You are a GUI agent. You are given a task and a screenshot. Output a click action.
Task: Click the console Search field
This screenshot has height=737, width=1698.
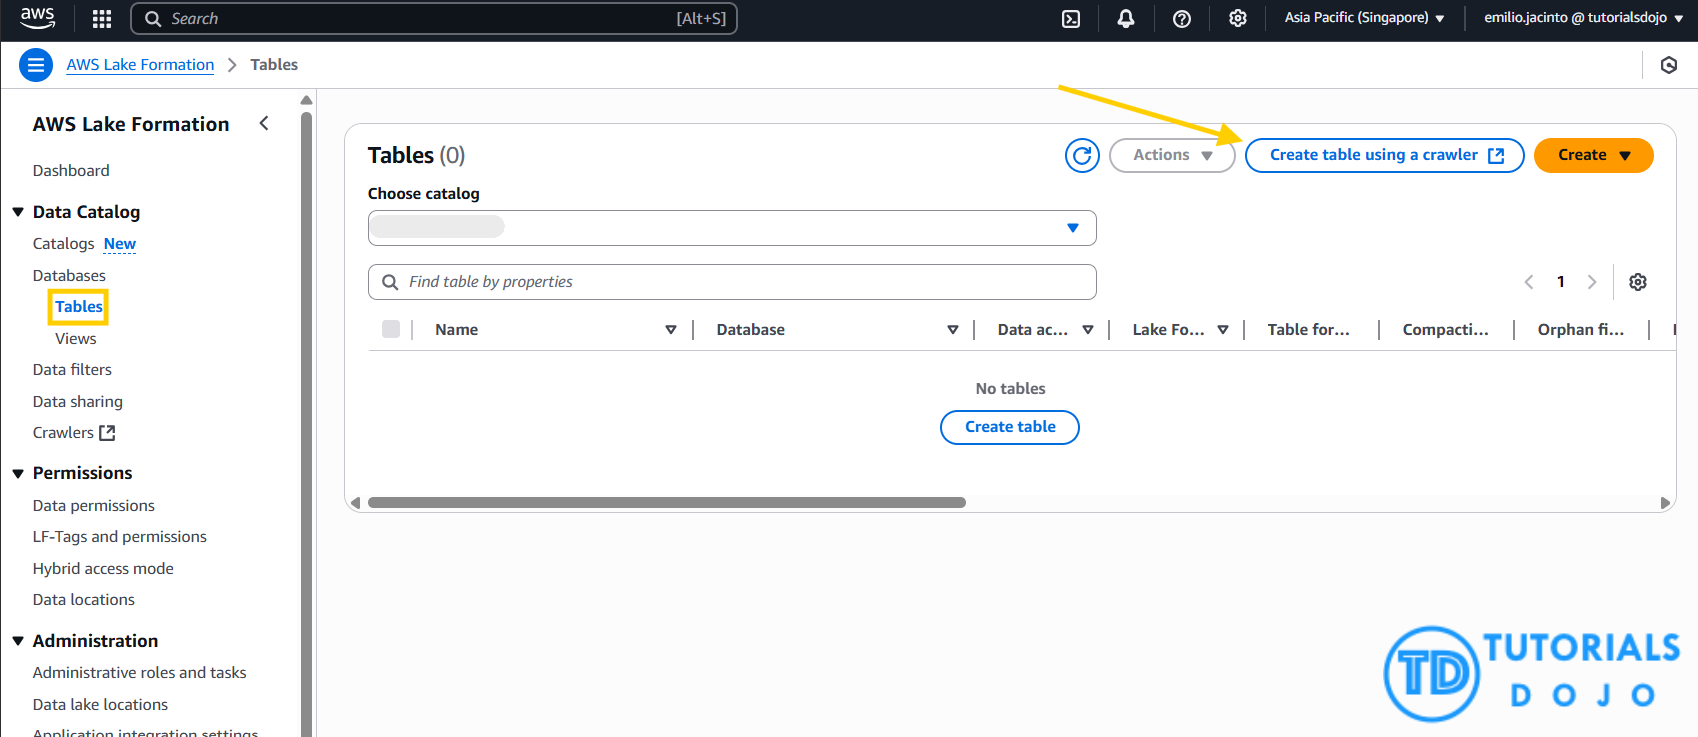pos(434,18)
